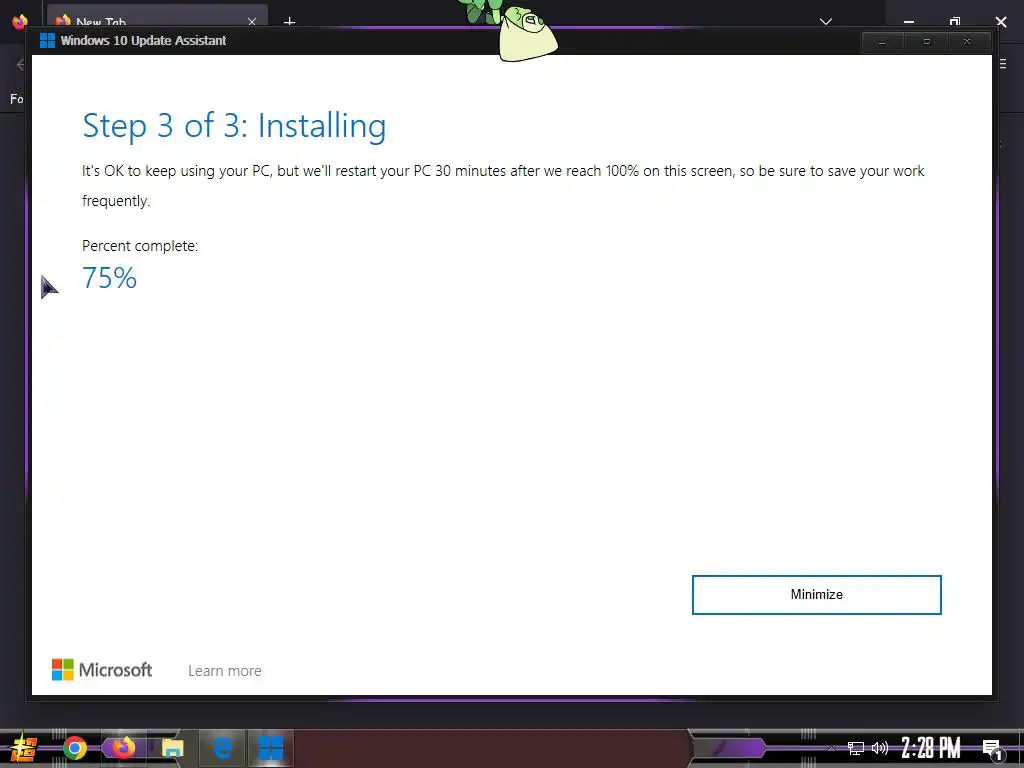Select the New Tab tab in Firefox
Image resolution: width=1024 pixels, height=768 pixels.
(157, 18)
